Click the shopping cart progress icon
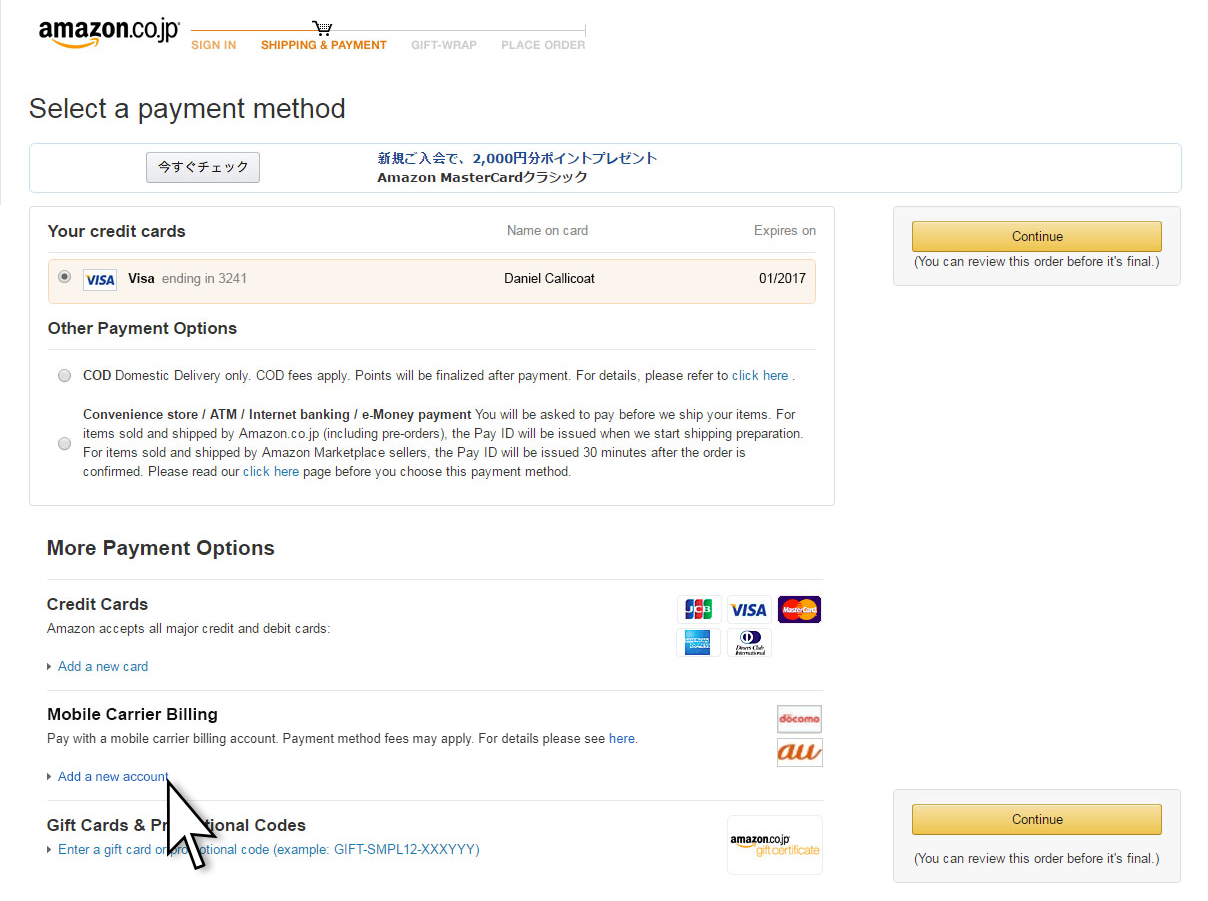The width and height of the screenshot is (1208, 901). [322, 28]
